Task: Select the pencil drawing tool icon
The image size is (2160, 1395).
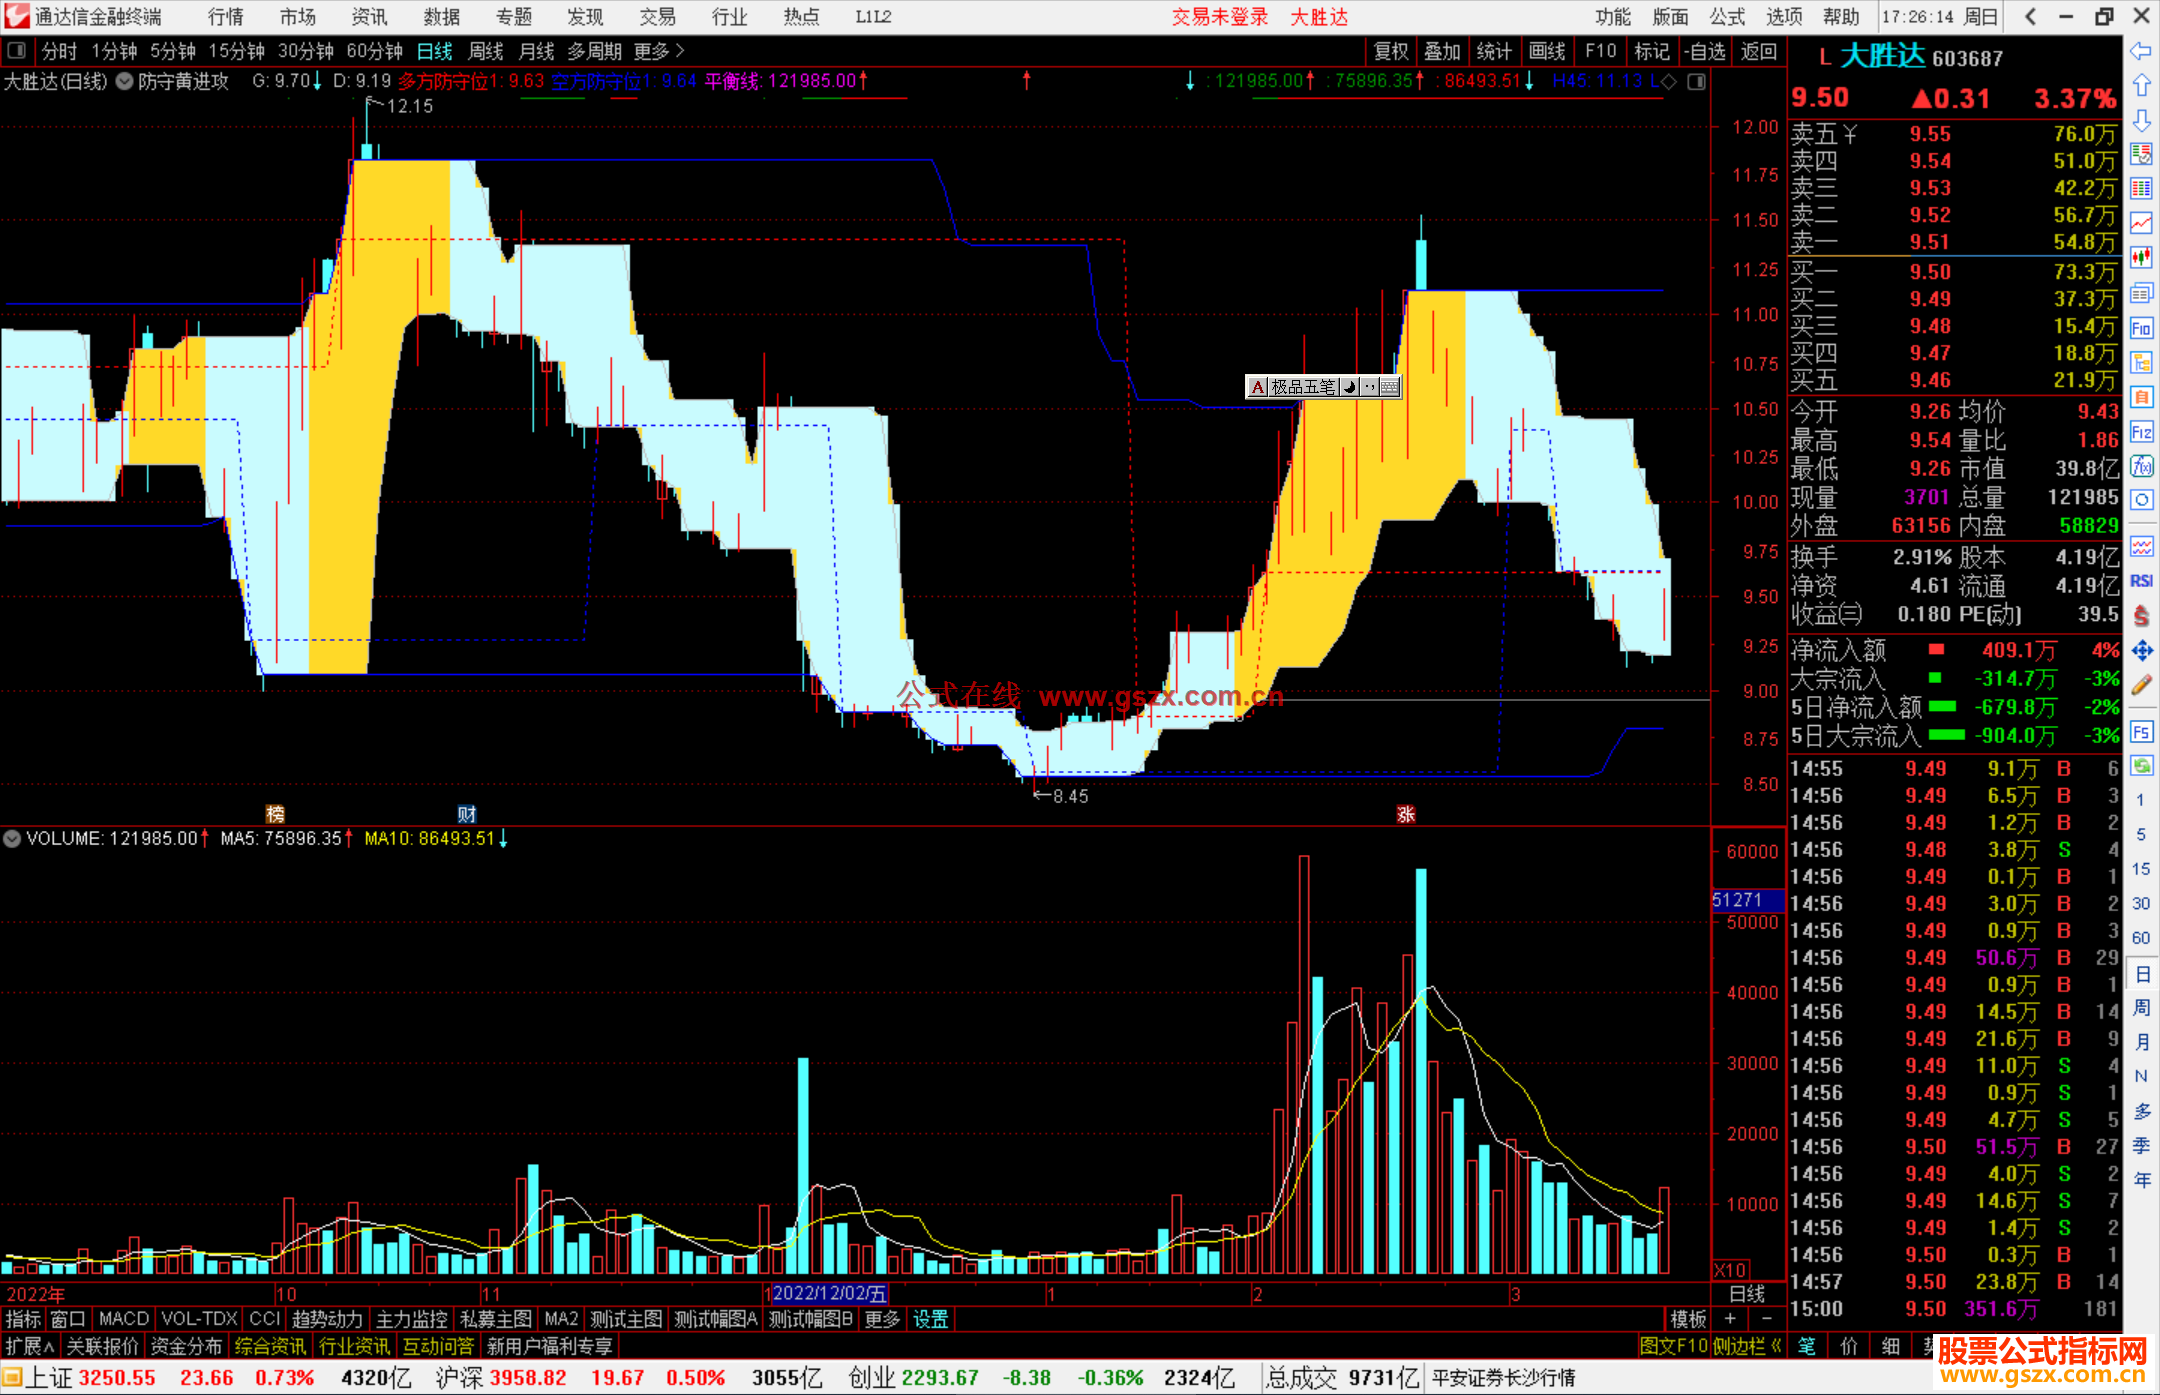Action: (x=2141, y=686)
